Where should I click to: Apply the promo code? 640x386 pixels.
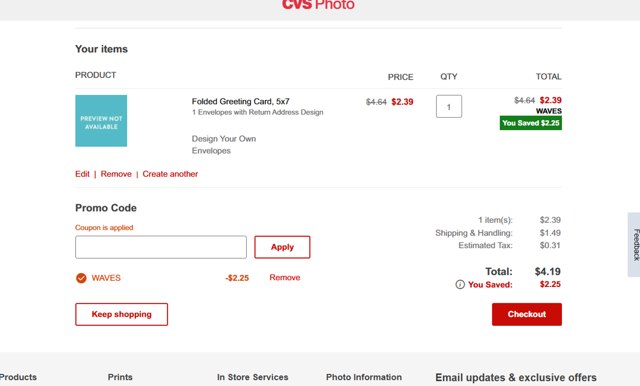pyautogui.click(x=282, y=247)
